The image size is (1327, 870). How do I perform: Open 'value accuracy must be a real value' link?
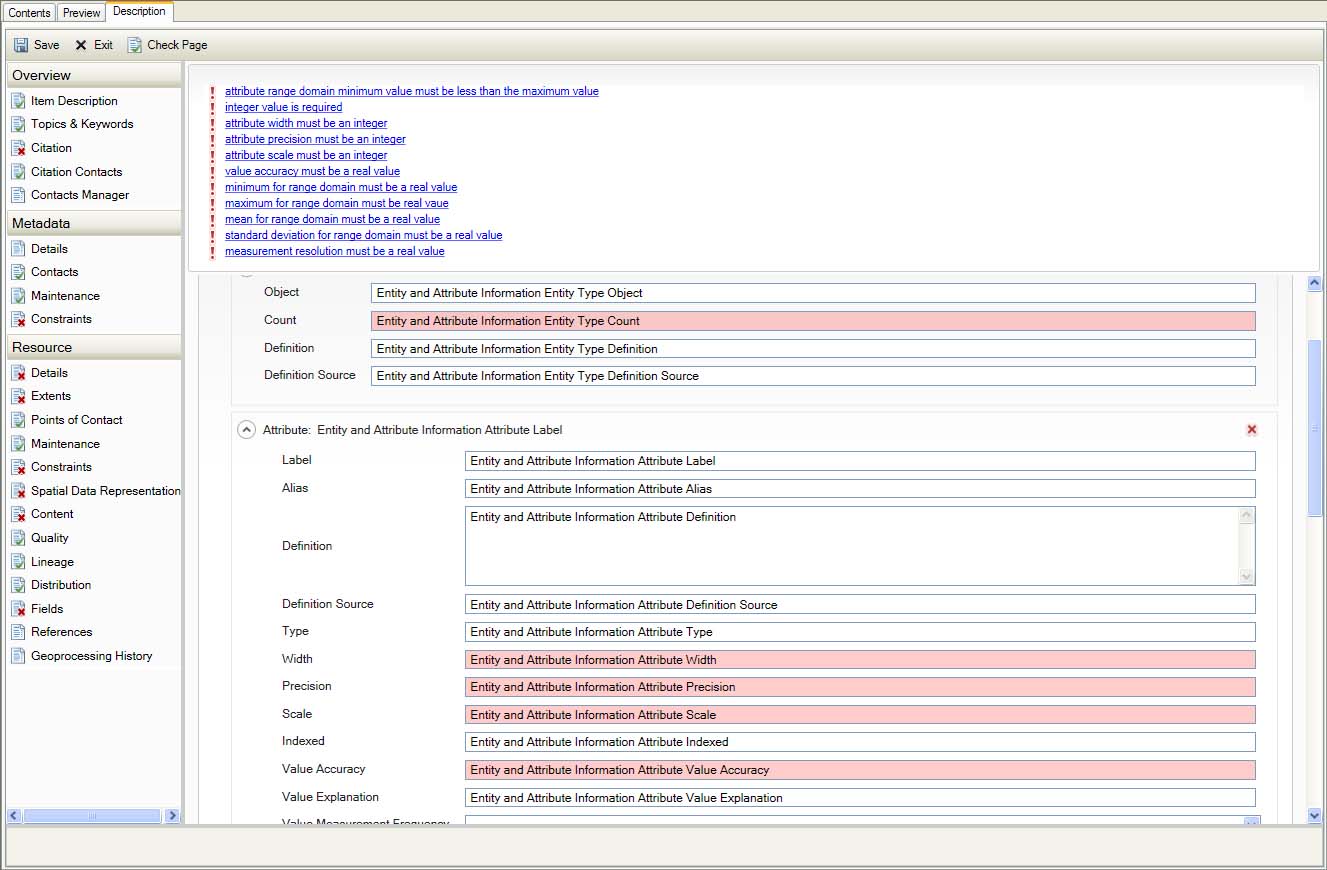click(x=312, y=171)
